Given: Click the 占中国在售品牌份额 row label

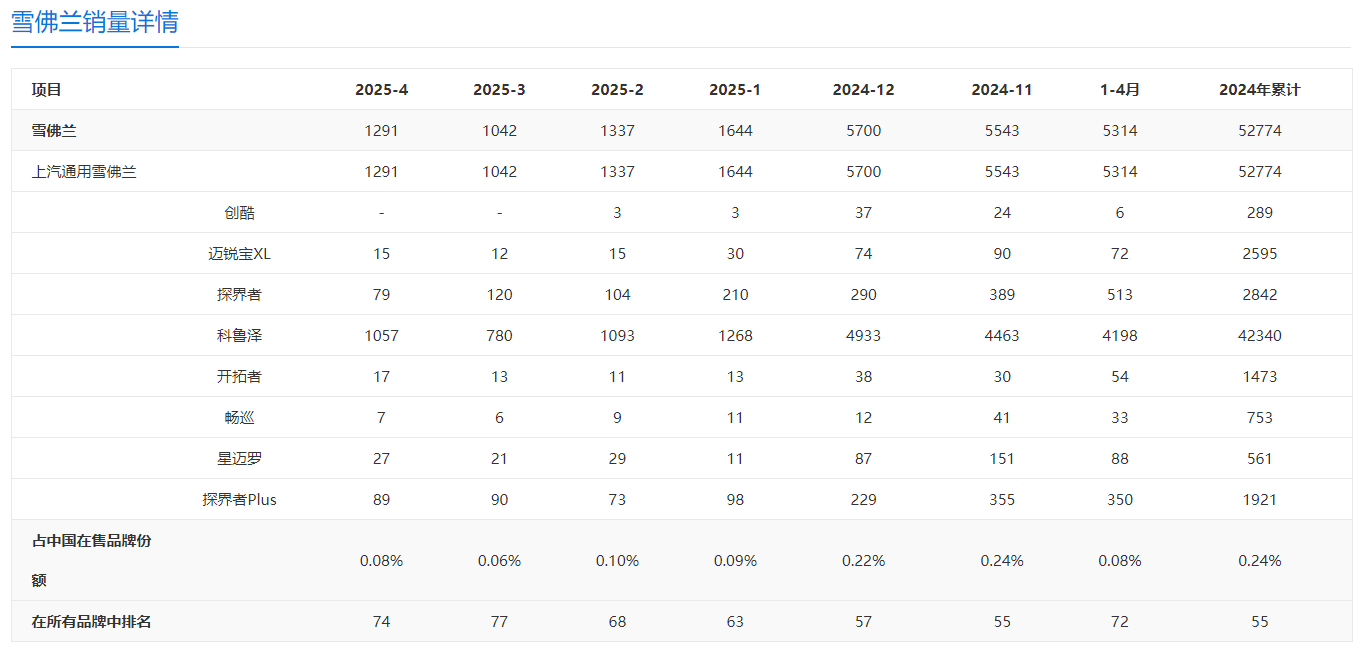Looking at the screenshot, I should click(x=92, y=560).
